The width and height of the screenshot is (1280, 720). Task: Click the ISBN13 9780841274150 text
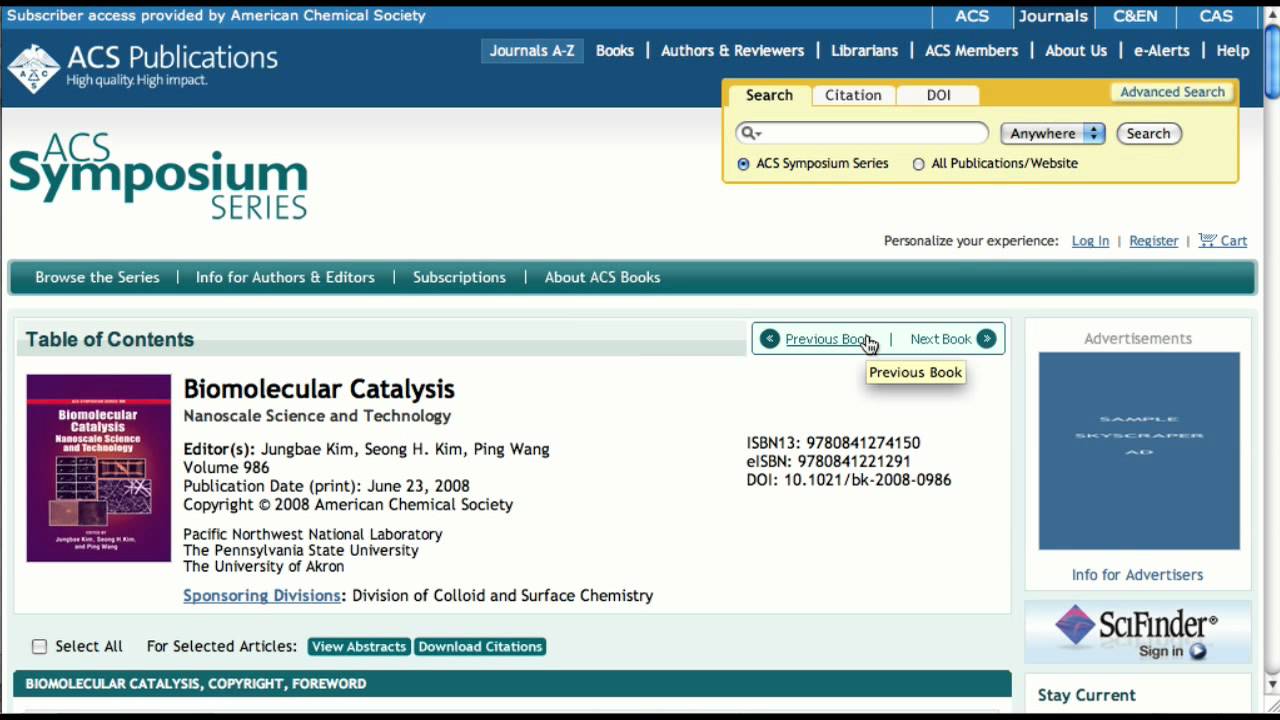[x=833, y=443]
